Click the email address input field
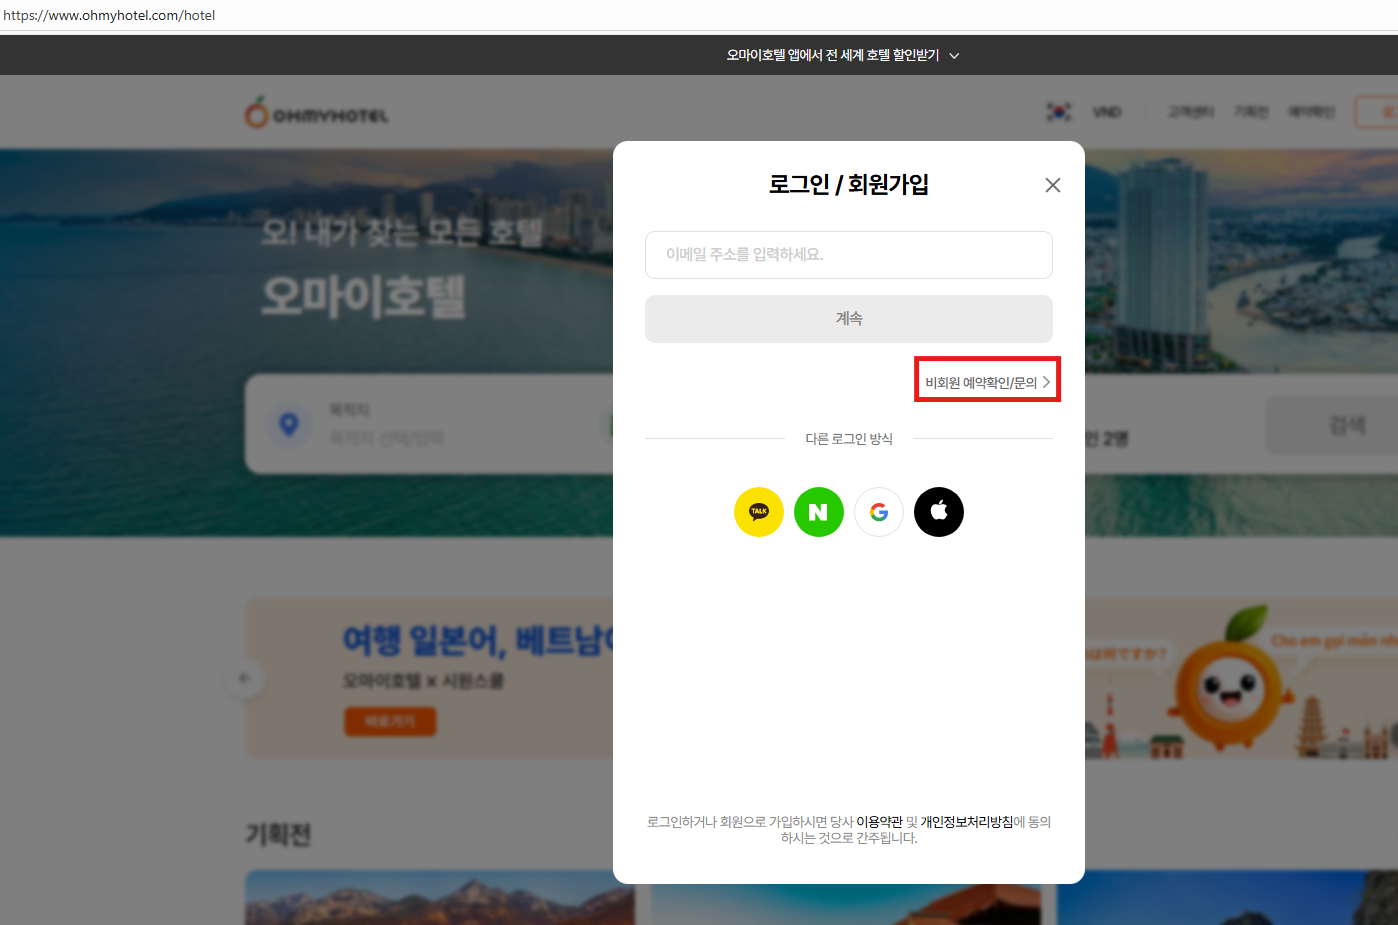This screenshot has height=925, width=1398. (848, 255)
